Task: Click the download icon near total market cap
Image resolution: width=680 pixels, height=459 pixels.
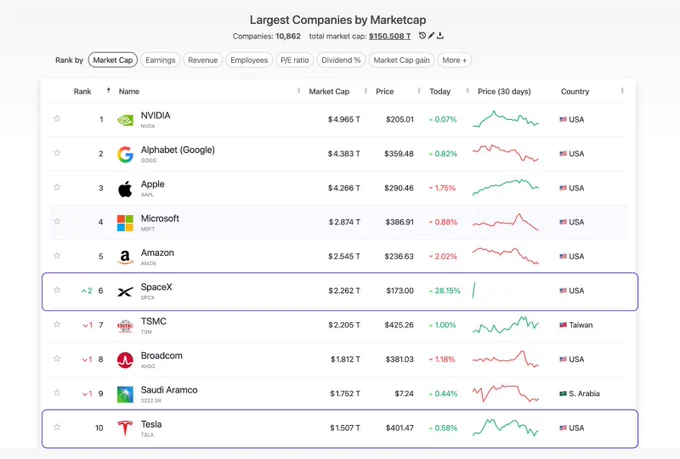Action: point(440,36)
